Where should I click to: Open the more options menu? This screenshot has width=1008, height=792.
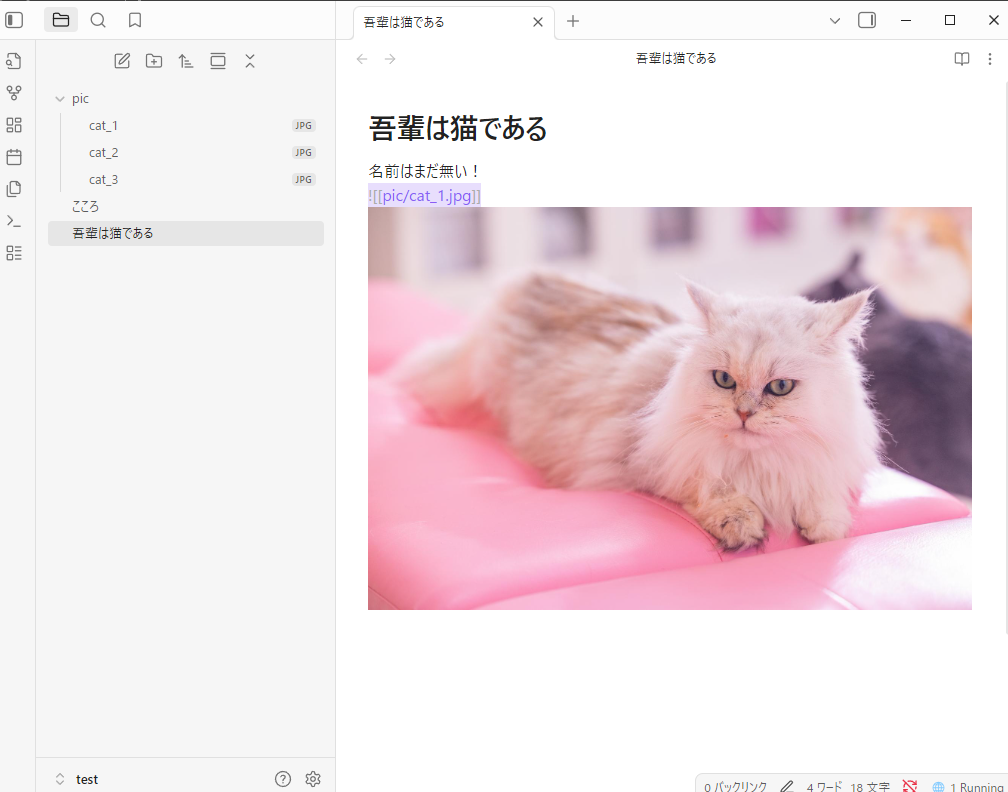click(990, 59)
